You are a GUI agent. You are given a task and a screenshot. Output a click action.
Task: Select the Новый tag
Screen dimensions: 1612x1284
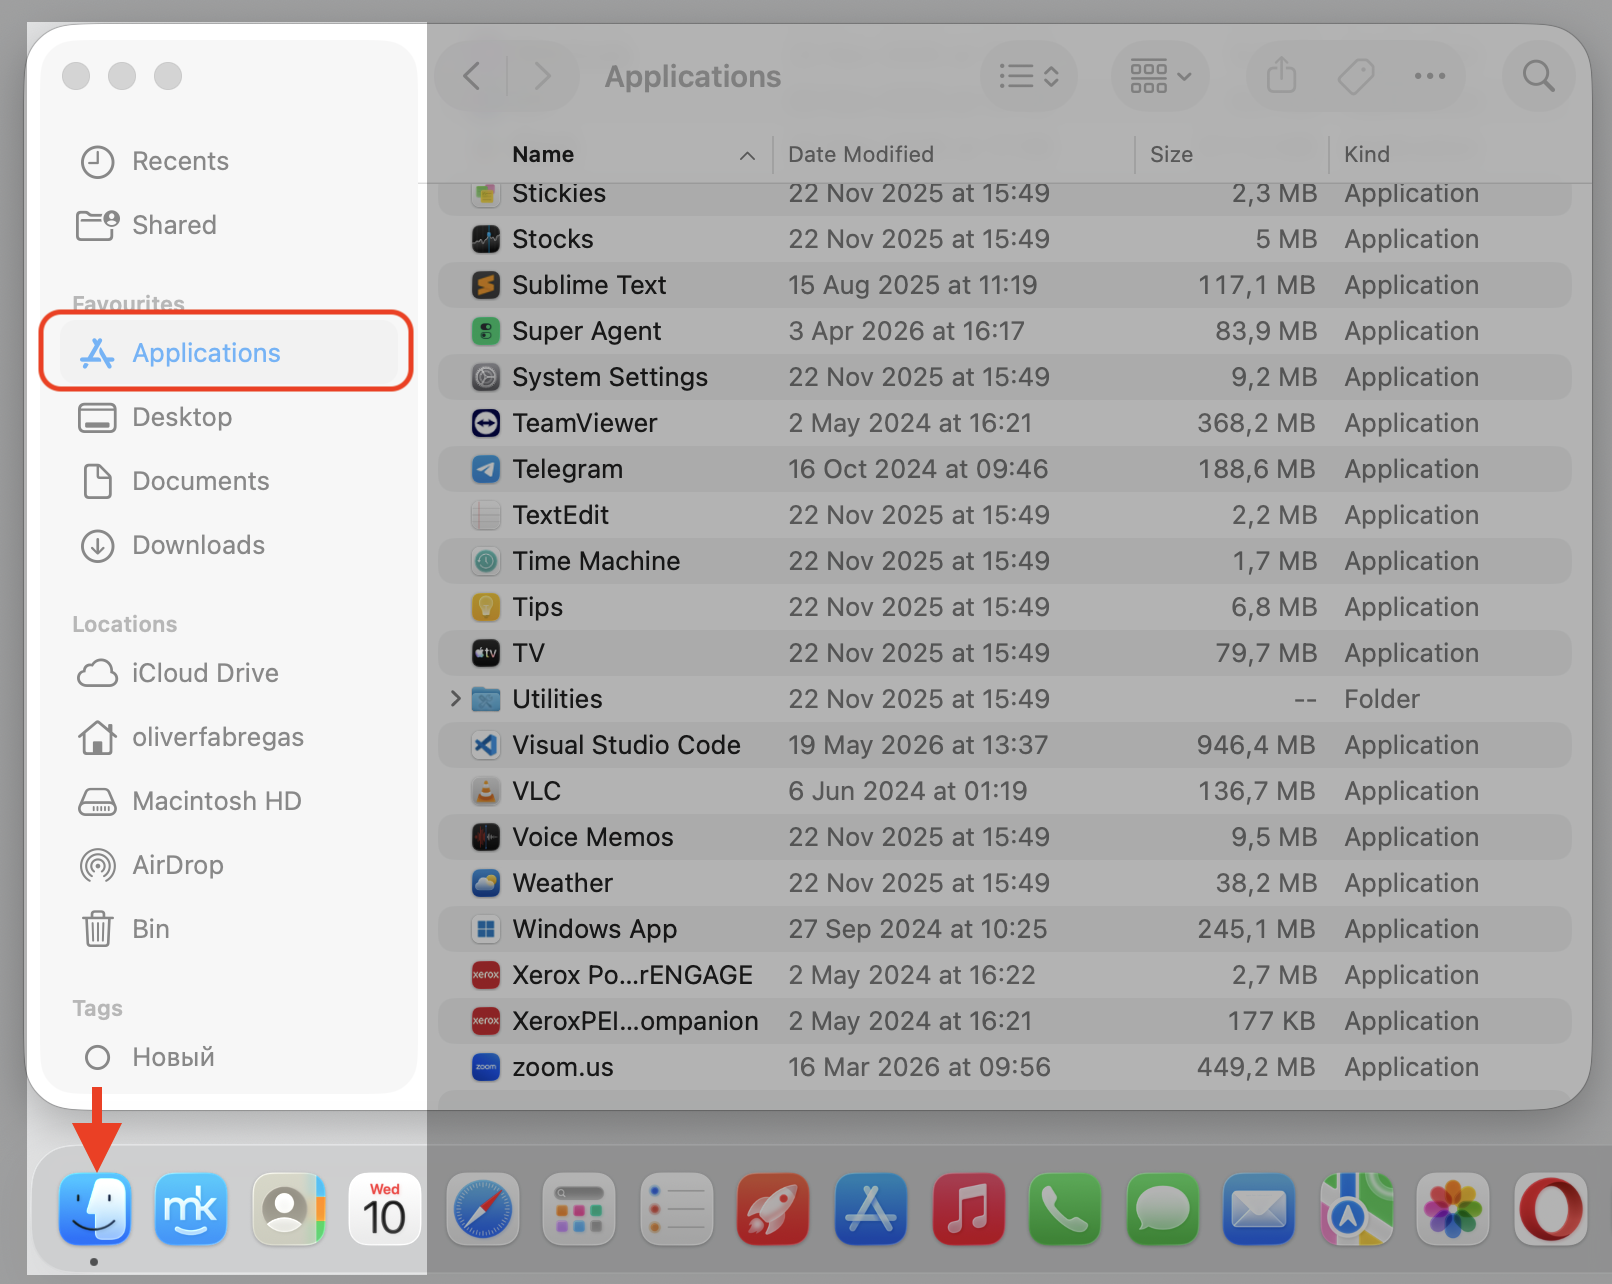click(x=229, y=1057)
